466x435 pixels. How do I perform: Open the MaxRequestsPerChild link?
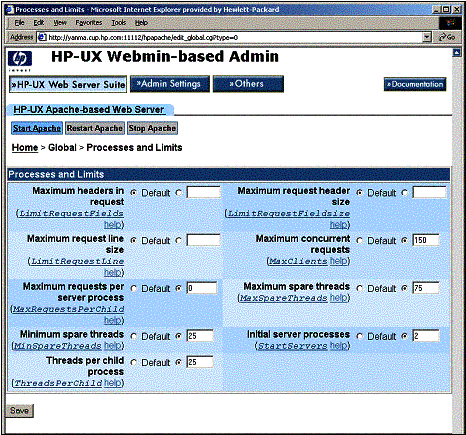[68, 309]
